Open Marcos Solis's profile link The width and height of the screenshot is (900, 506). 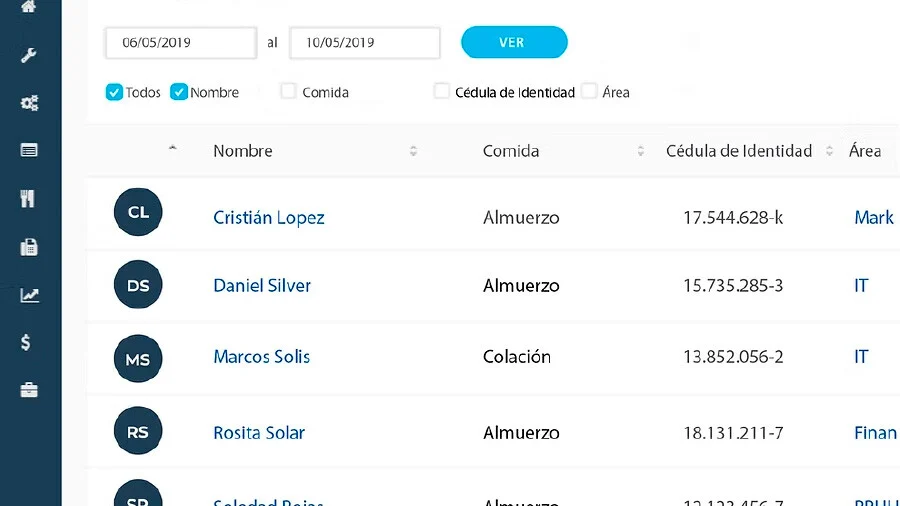tap(262, 357)
